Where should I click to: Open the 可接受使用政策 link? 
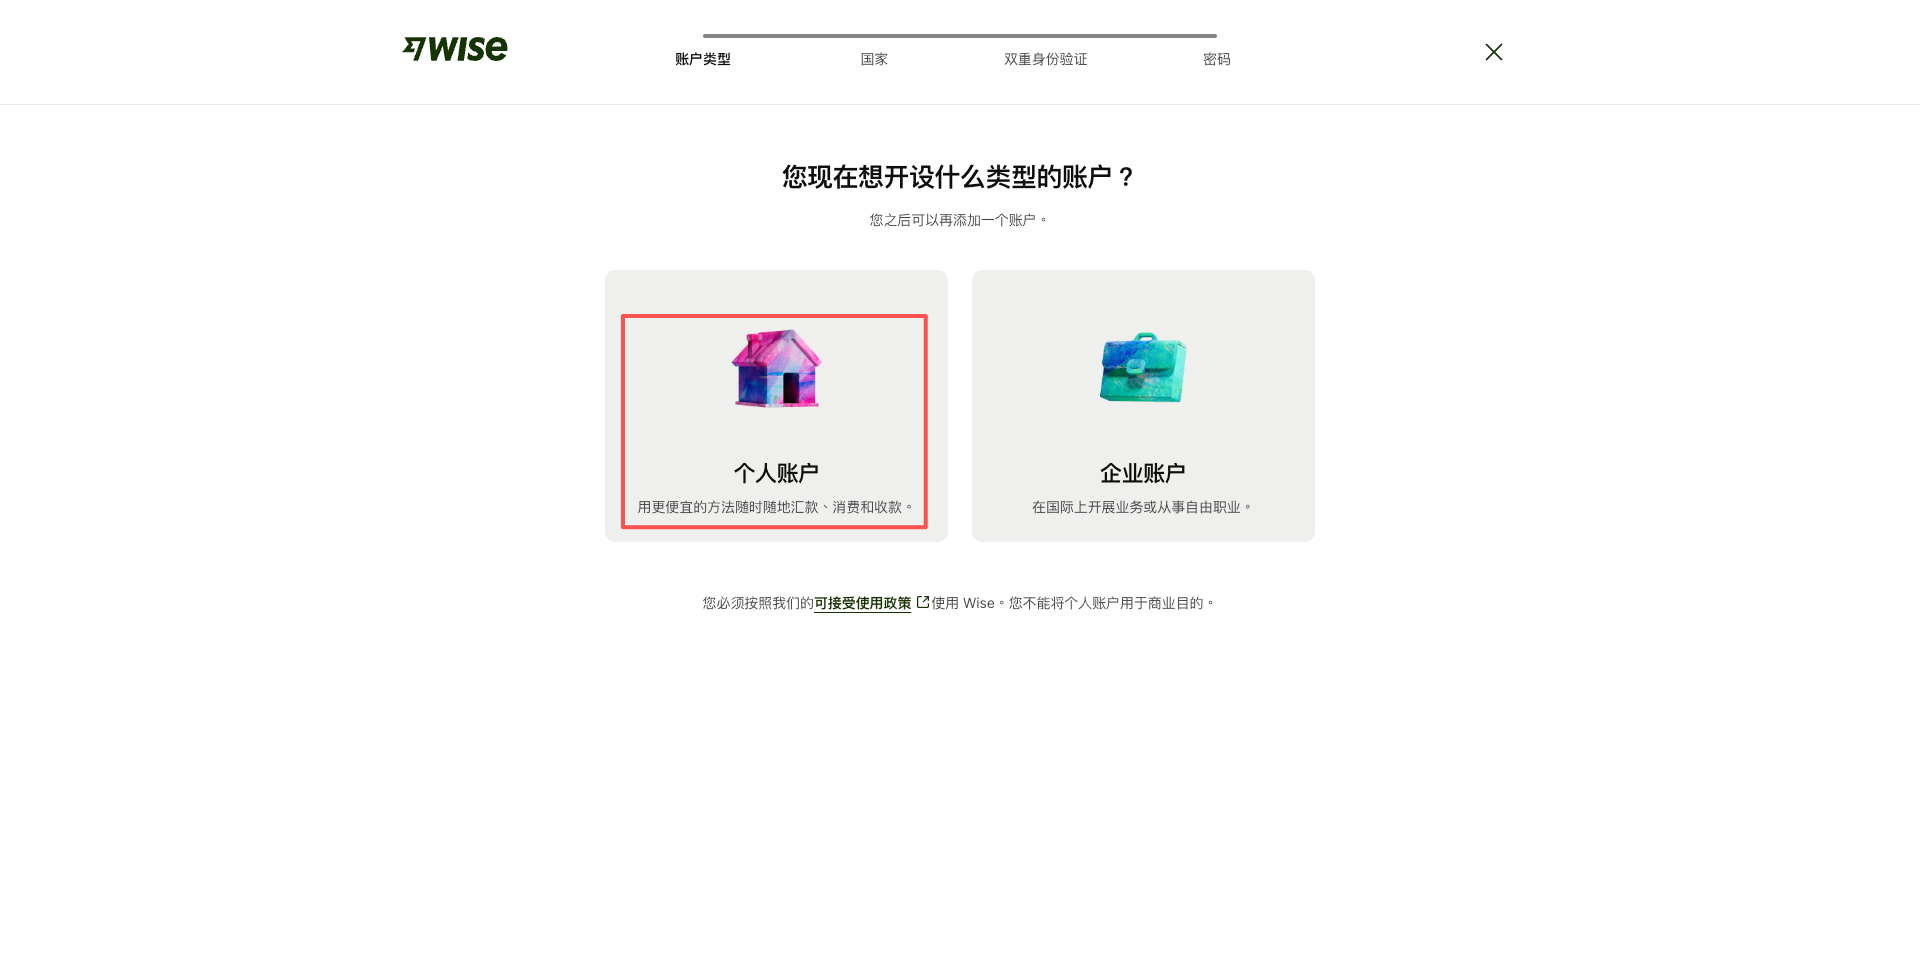[x=861, y=602]
